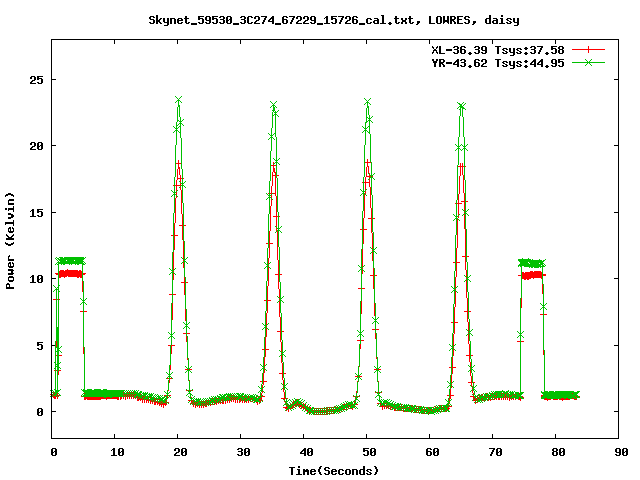Click the red XL legend line sample
The image size is (640, 480).
click(588, 50)
